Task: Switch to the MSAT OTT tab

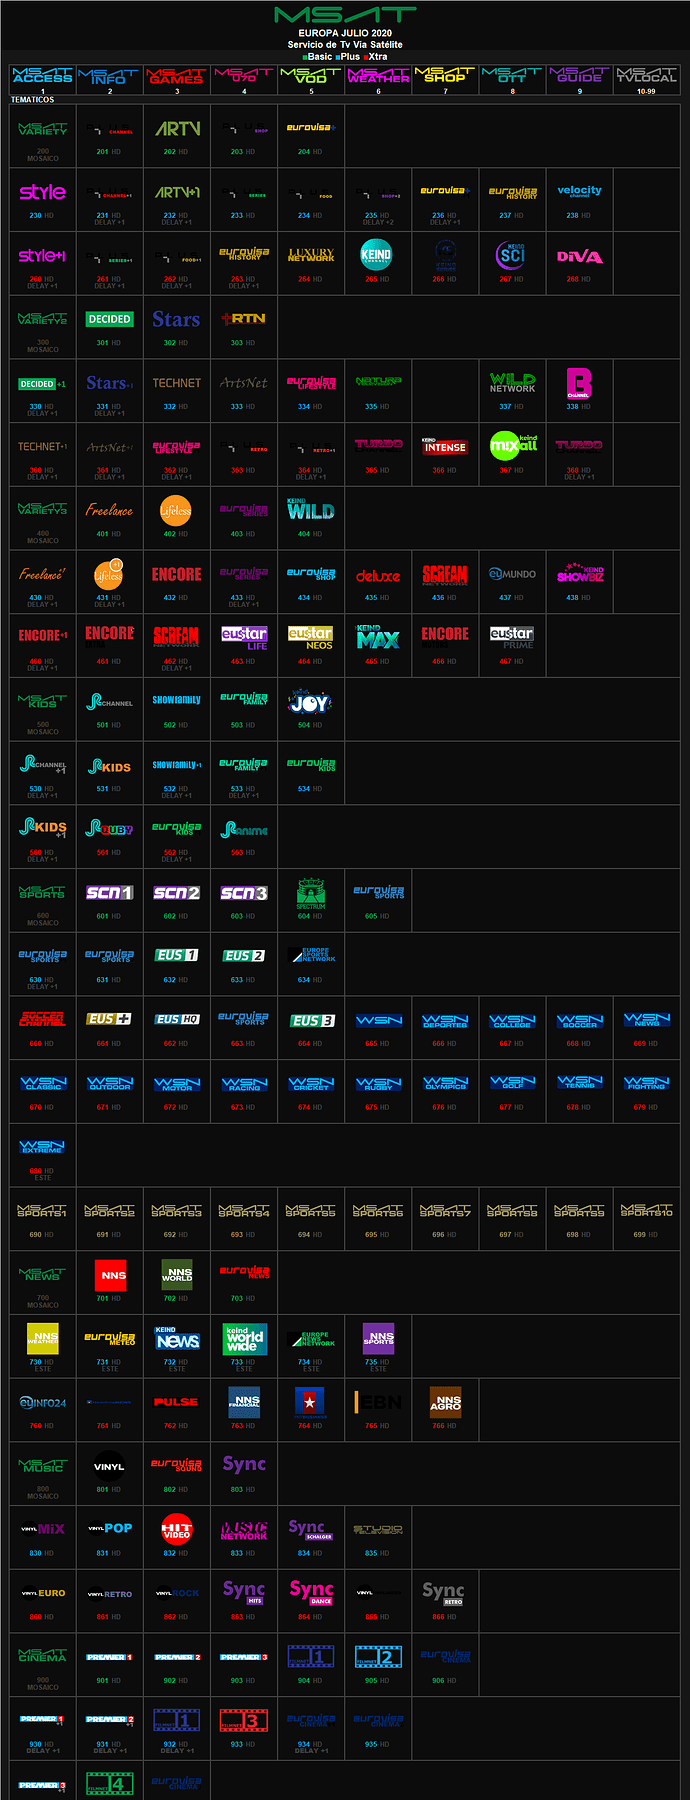Action: (x=512, y=75)
